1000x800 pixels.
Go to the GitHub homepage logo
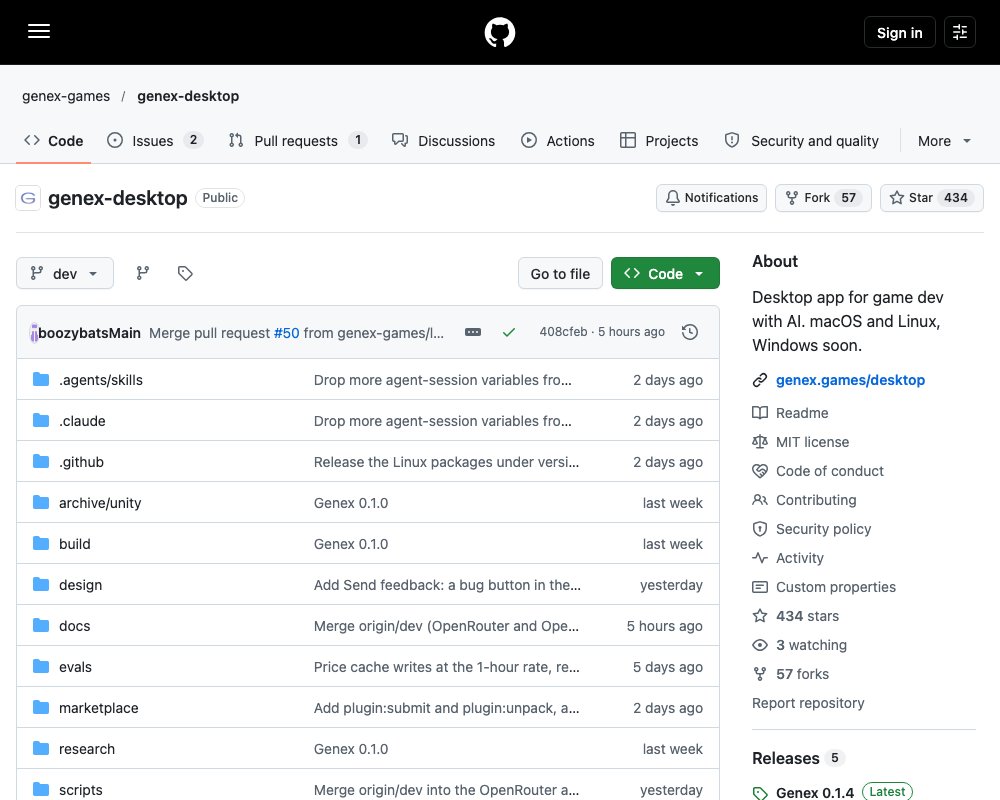pos(500,32)
